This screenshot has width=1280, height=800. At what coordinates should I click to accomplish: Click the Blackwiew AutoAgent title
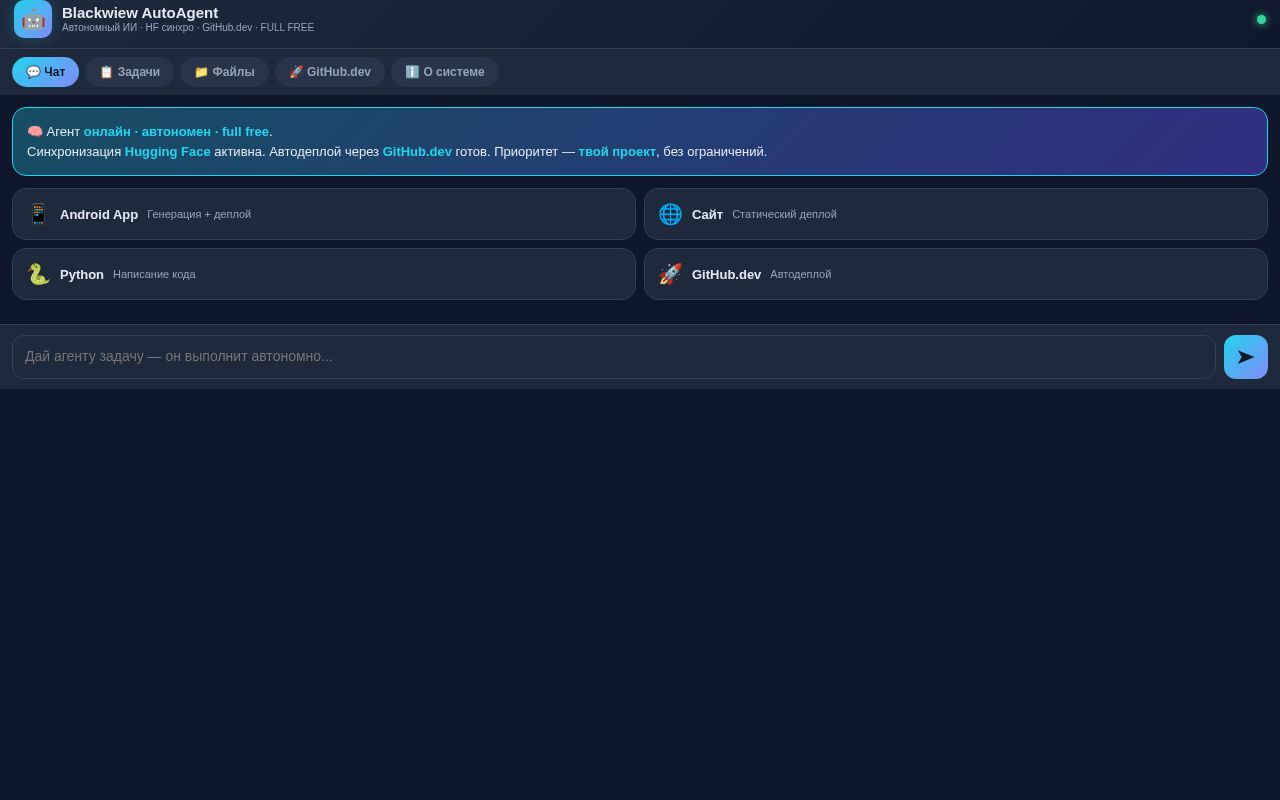click(140, 13)
